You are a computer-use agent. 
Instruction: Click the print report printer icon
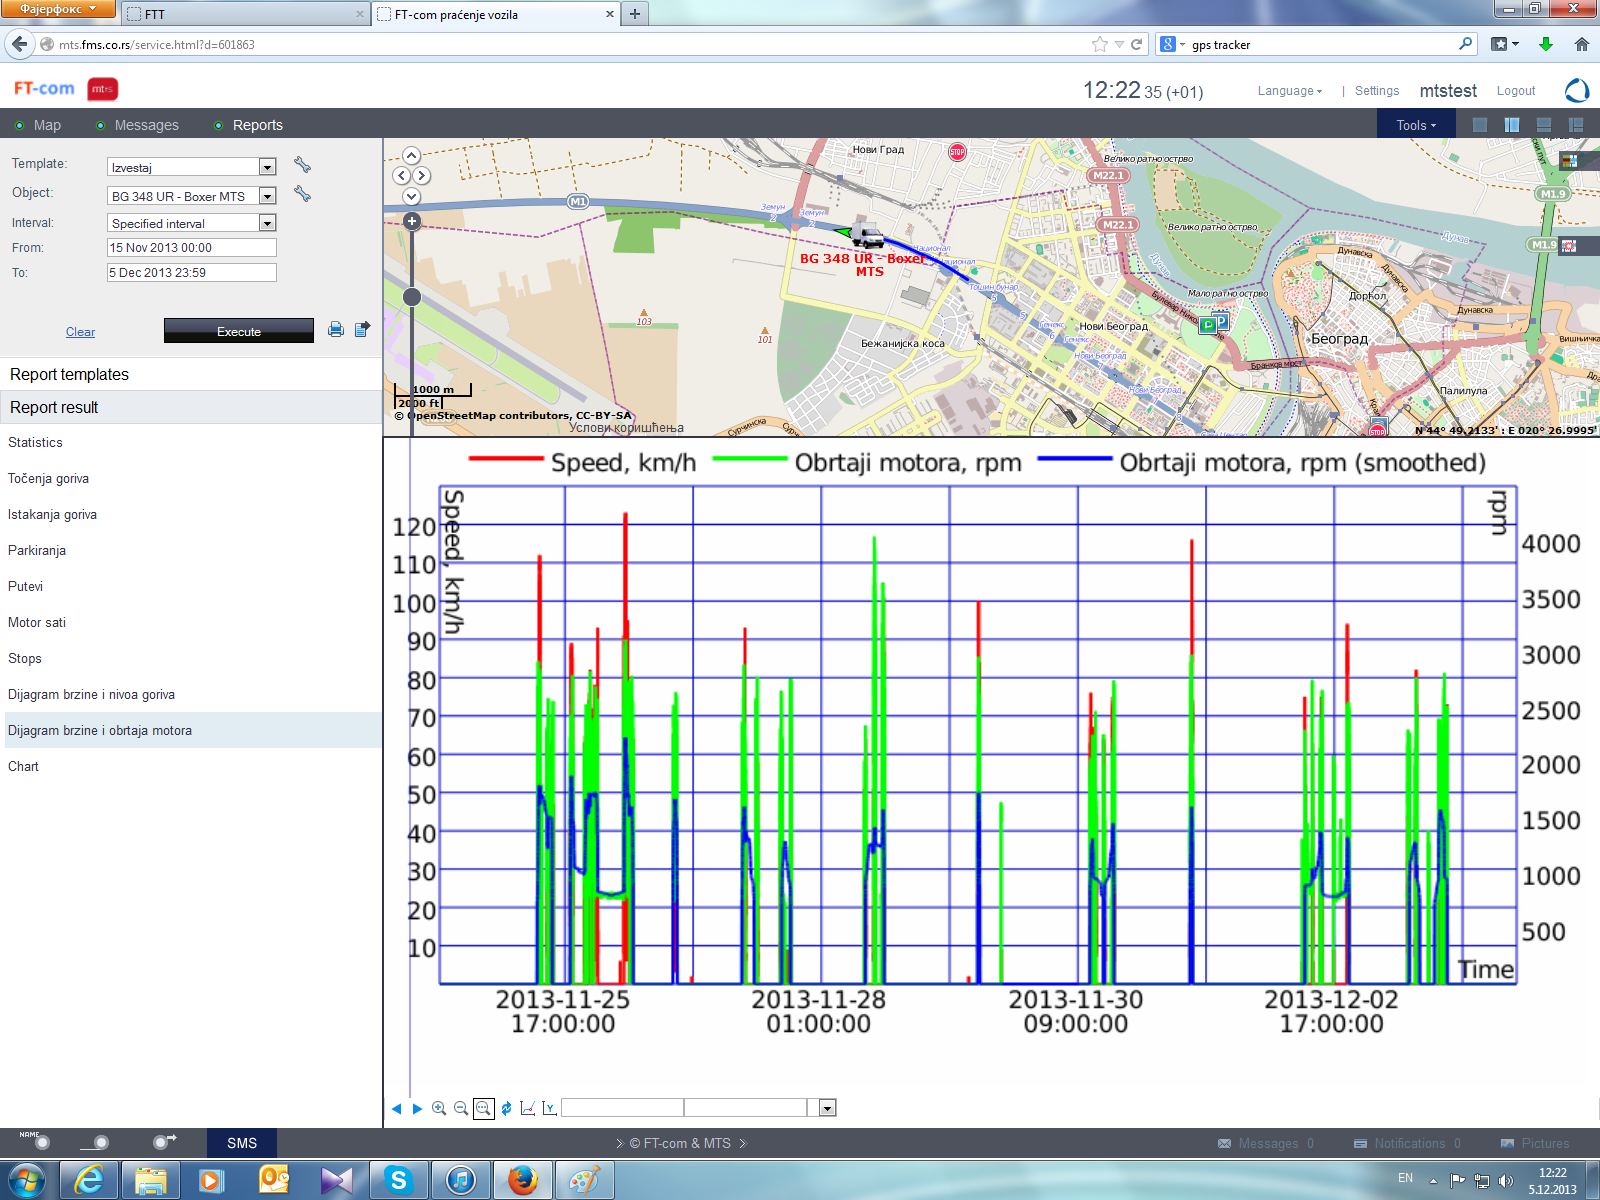coord(336,329)
